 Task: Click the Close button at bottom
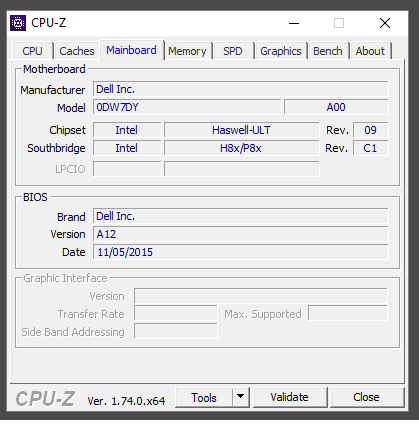(366, 397)
